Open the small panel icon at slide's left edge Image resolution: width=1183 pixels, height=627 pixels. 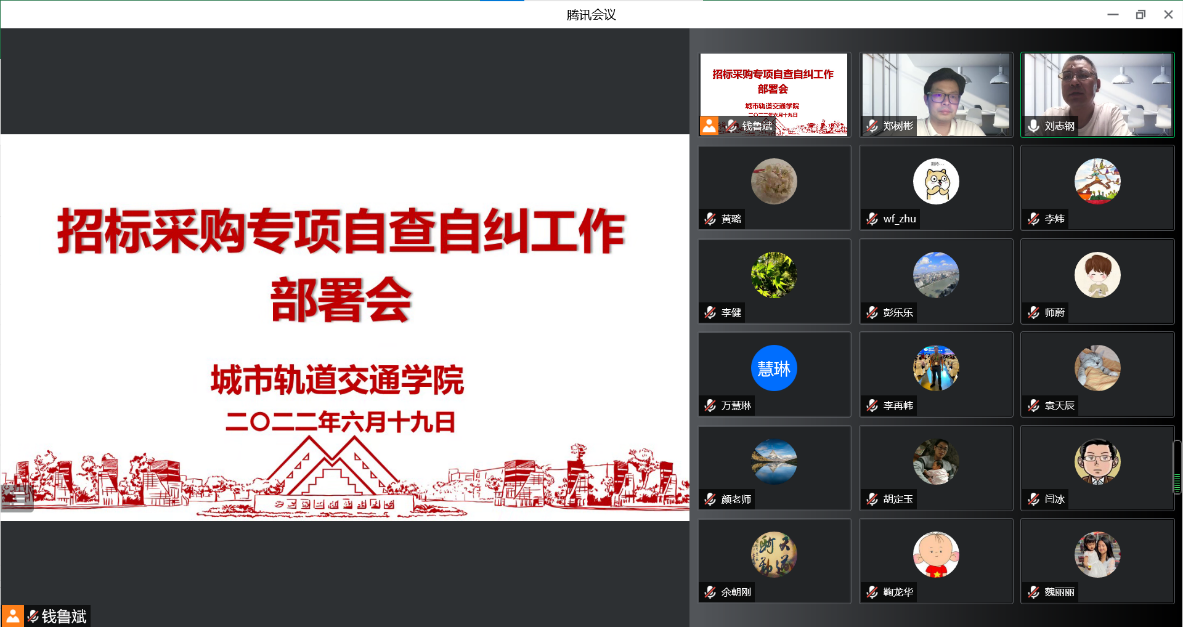tap(17, 496)
